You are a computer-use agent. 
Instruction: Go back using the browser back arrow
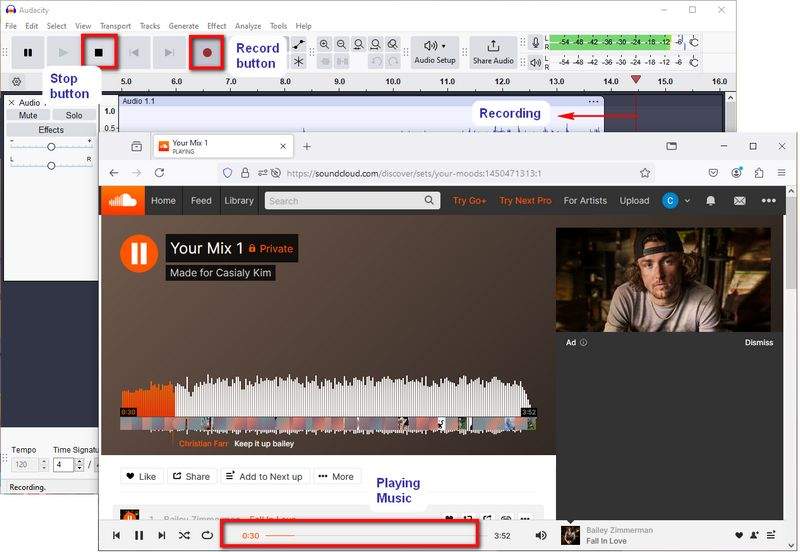114,173
